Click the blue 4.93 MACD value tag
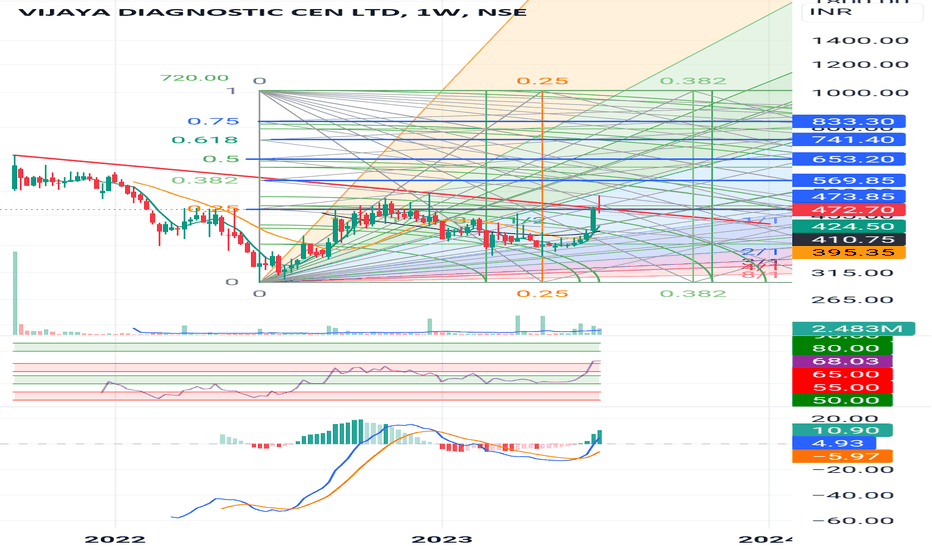The image size is (932, 550). [835, 444]
